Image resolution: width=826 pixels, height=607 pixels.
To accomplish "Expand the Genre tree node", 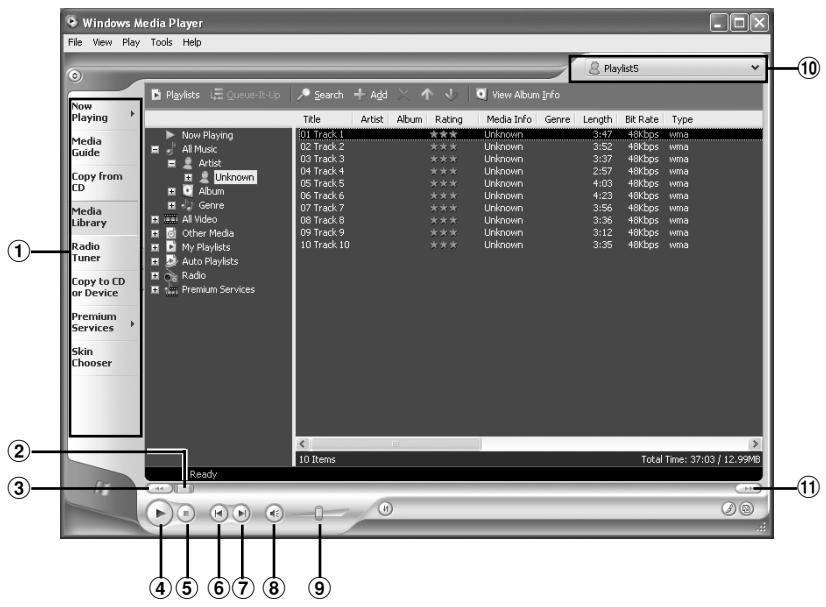I will click(172, 205).
